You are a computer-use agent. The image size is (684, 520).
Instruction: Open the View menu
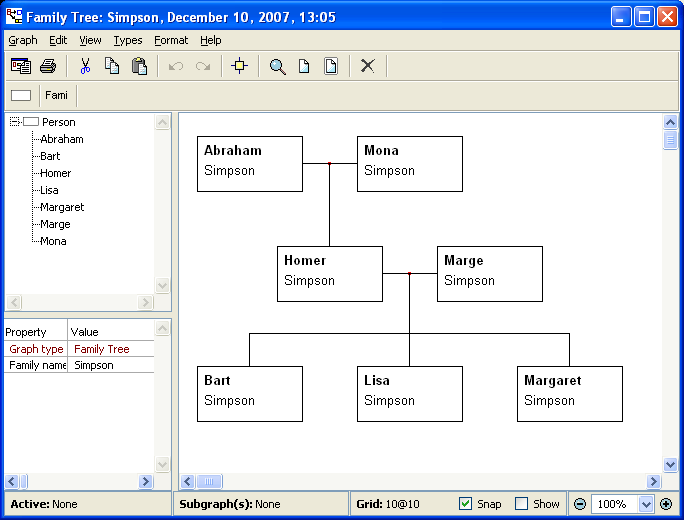click(90, 41)
